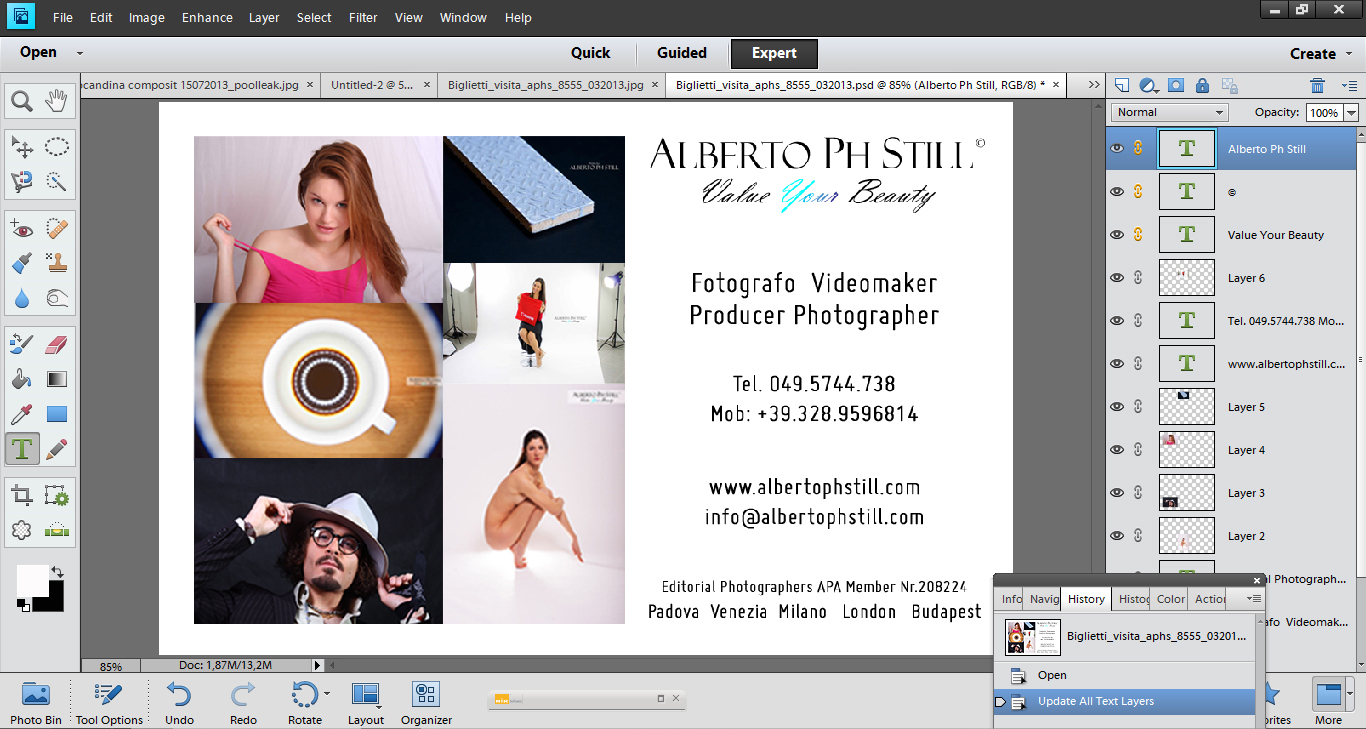Image resolution: width=1366 pixels, height=729 pixels.
Task: Show hidden document tabs overflow arrows
Action: tap(1093, 85)
